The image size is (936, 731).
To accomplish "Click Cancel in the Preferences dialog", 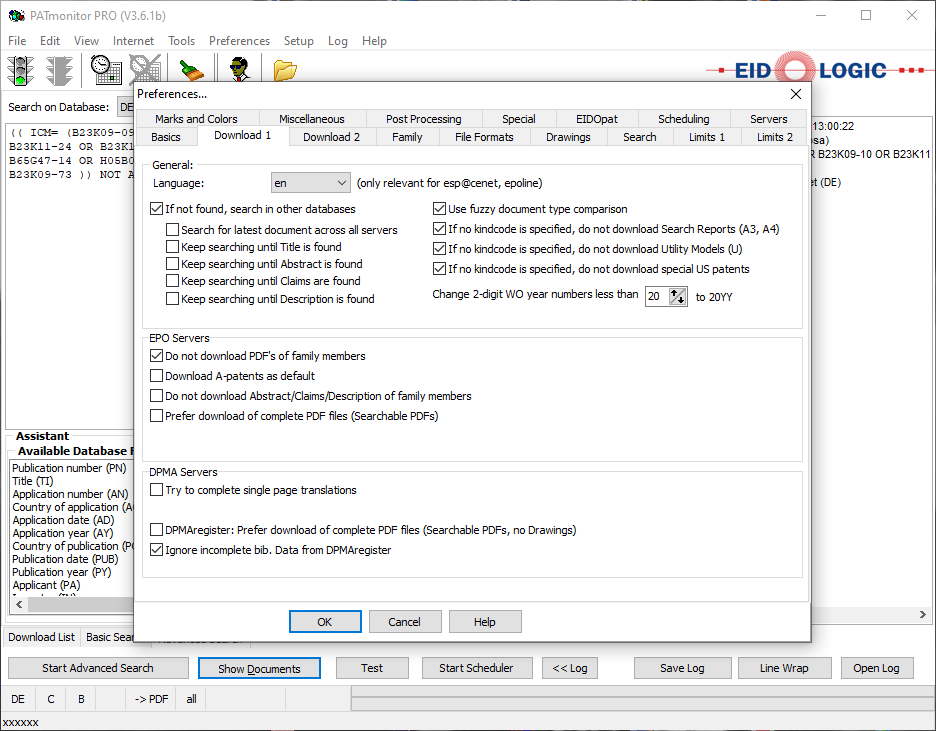I will click(405, 622).
